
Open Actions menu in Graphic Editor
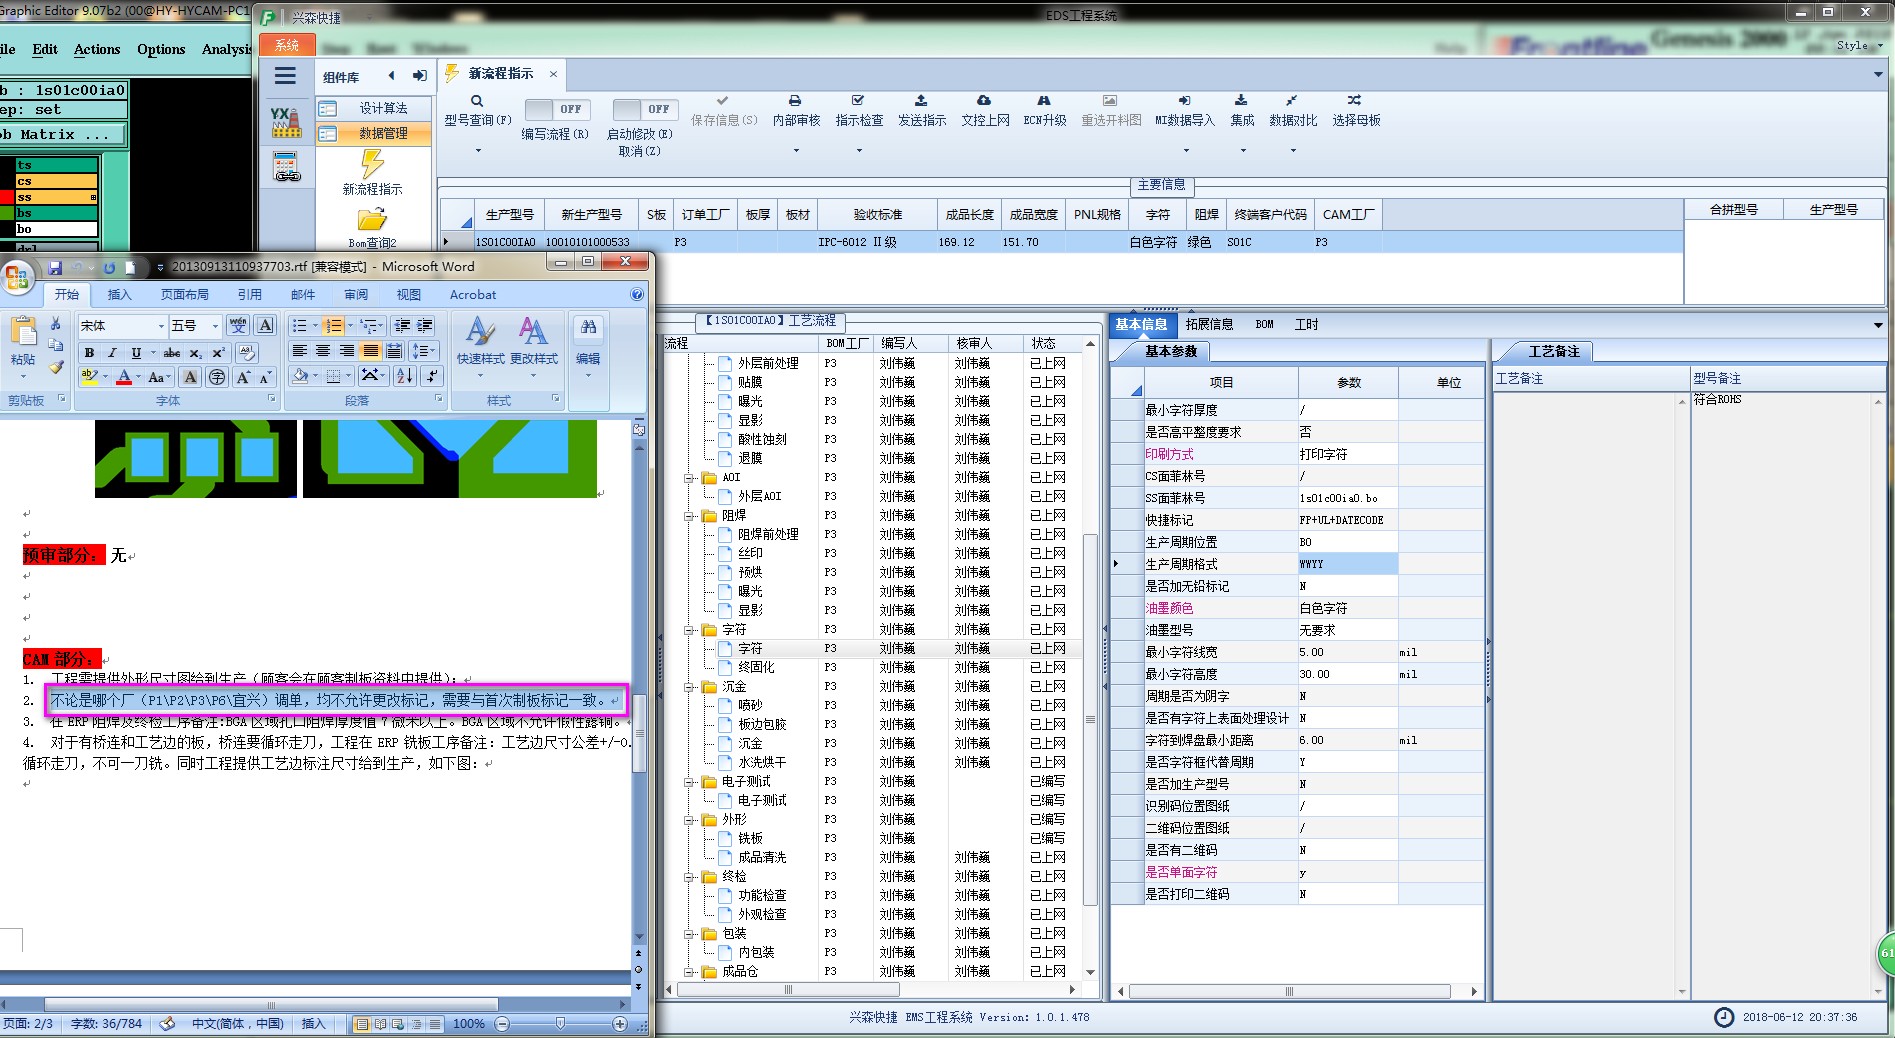[x=97, y=49]
